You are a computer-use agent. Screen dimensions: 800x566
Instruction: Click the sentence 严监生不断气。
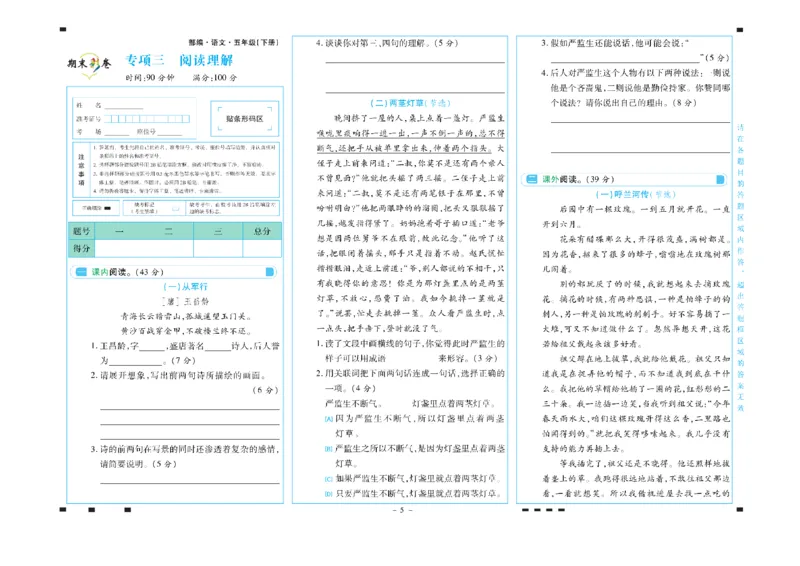(x=353, y=404)
